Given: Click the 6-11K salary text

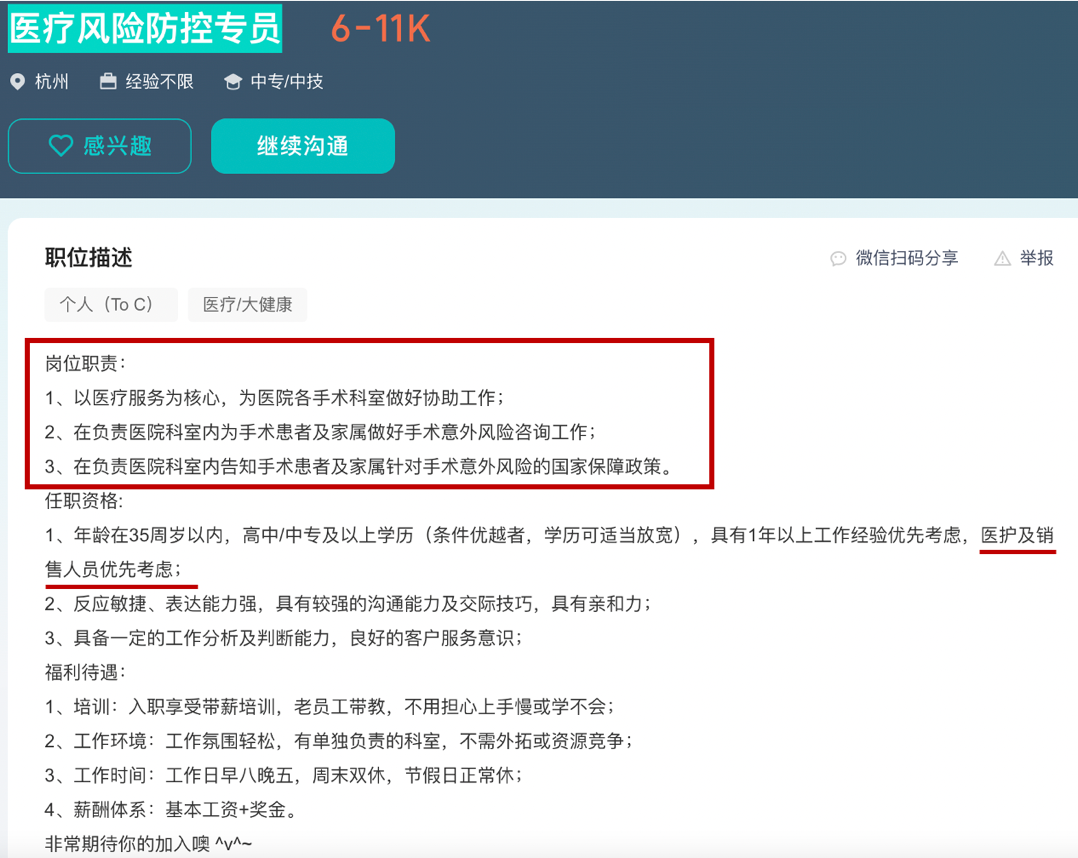Looking at the screenshot, I should point(380,30).
